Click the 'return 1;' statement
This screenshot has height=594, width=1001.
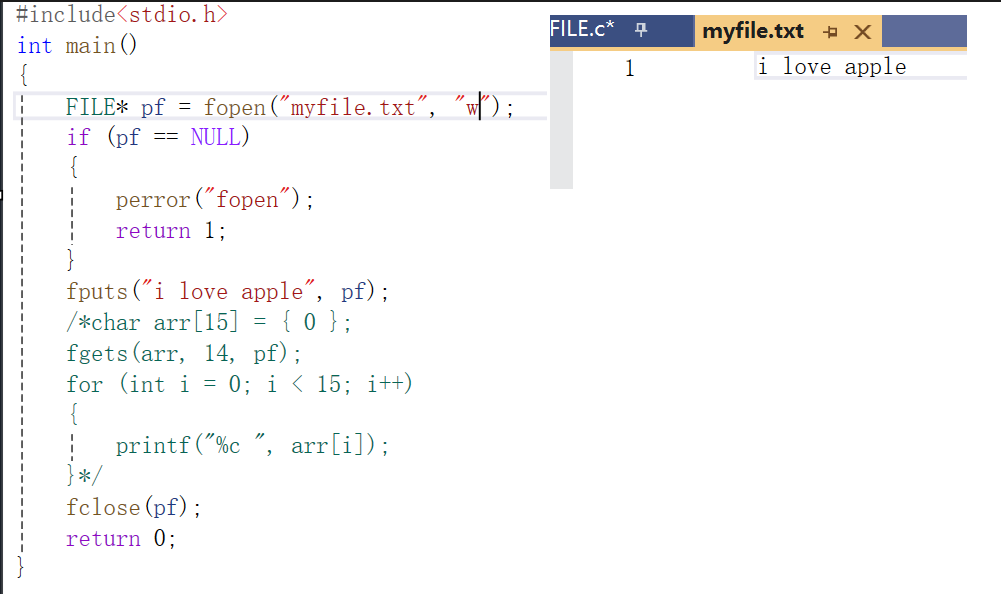(x=171, y=231)
